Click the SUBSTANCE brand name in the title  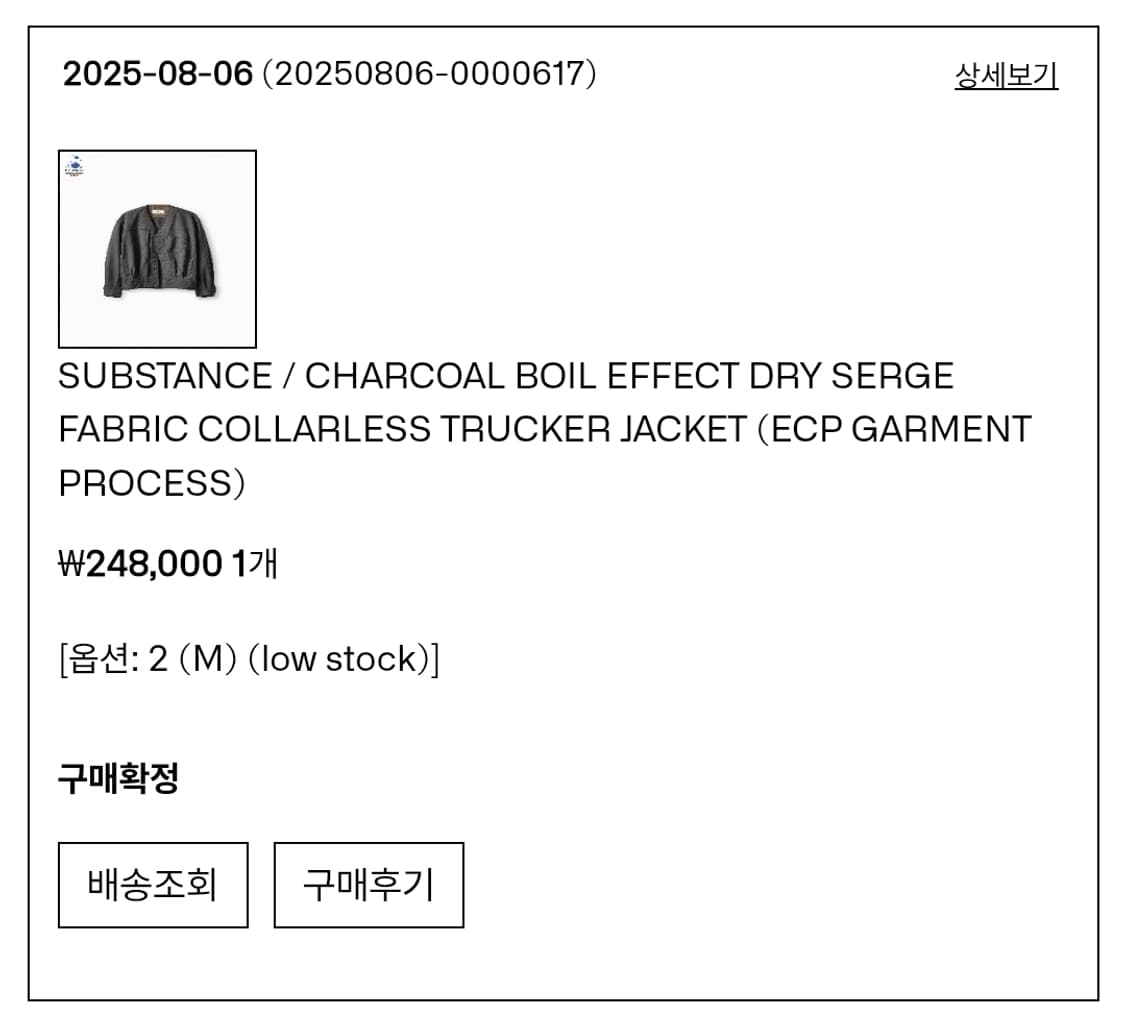[164, 376]
